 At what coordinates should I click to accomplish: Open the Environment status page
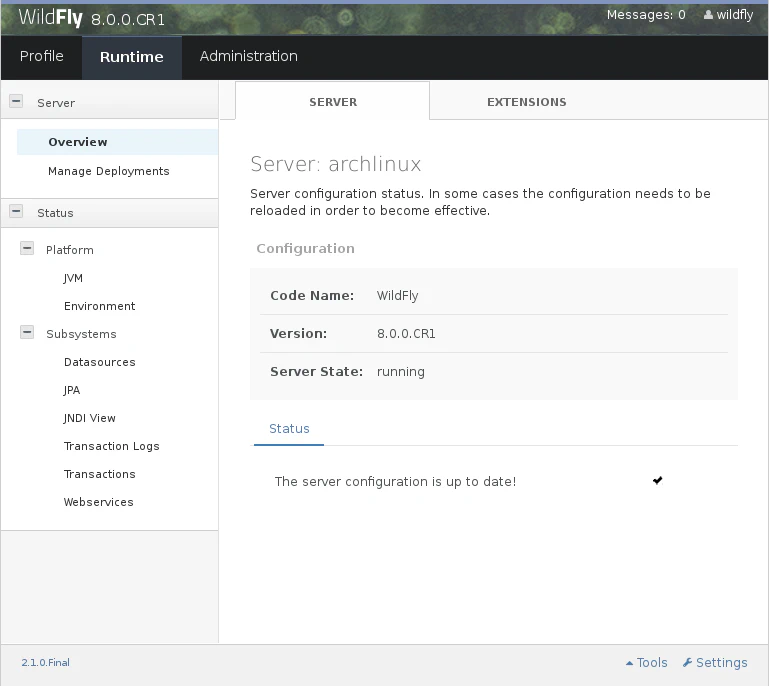click(x=99, y=306)
